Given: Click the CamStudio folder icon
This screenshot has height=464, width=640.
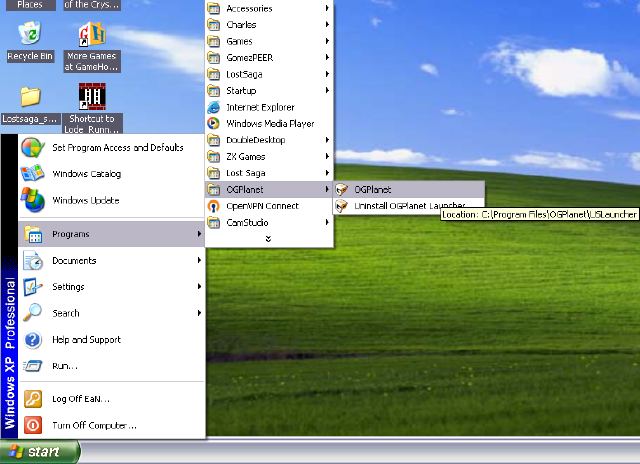Looking at the screenshot, I should click(213, 222).
